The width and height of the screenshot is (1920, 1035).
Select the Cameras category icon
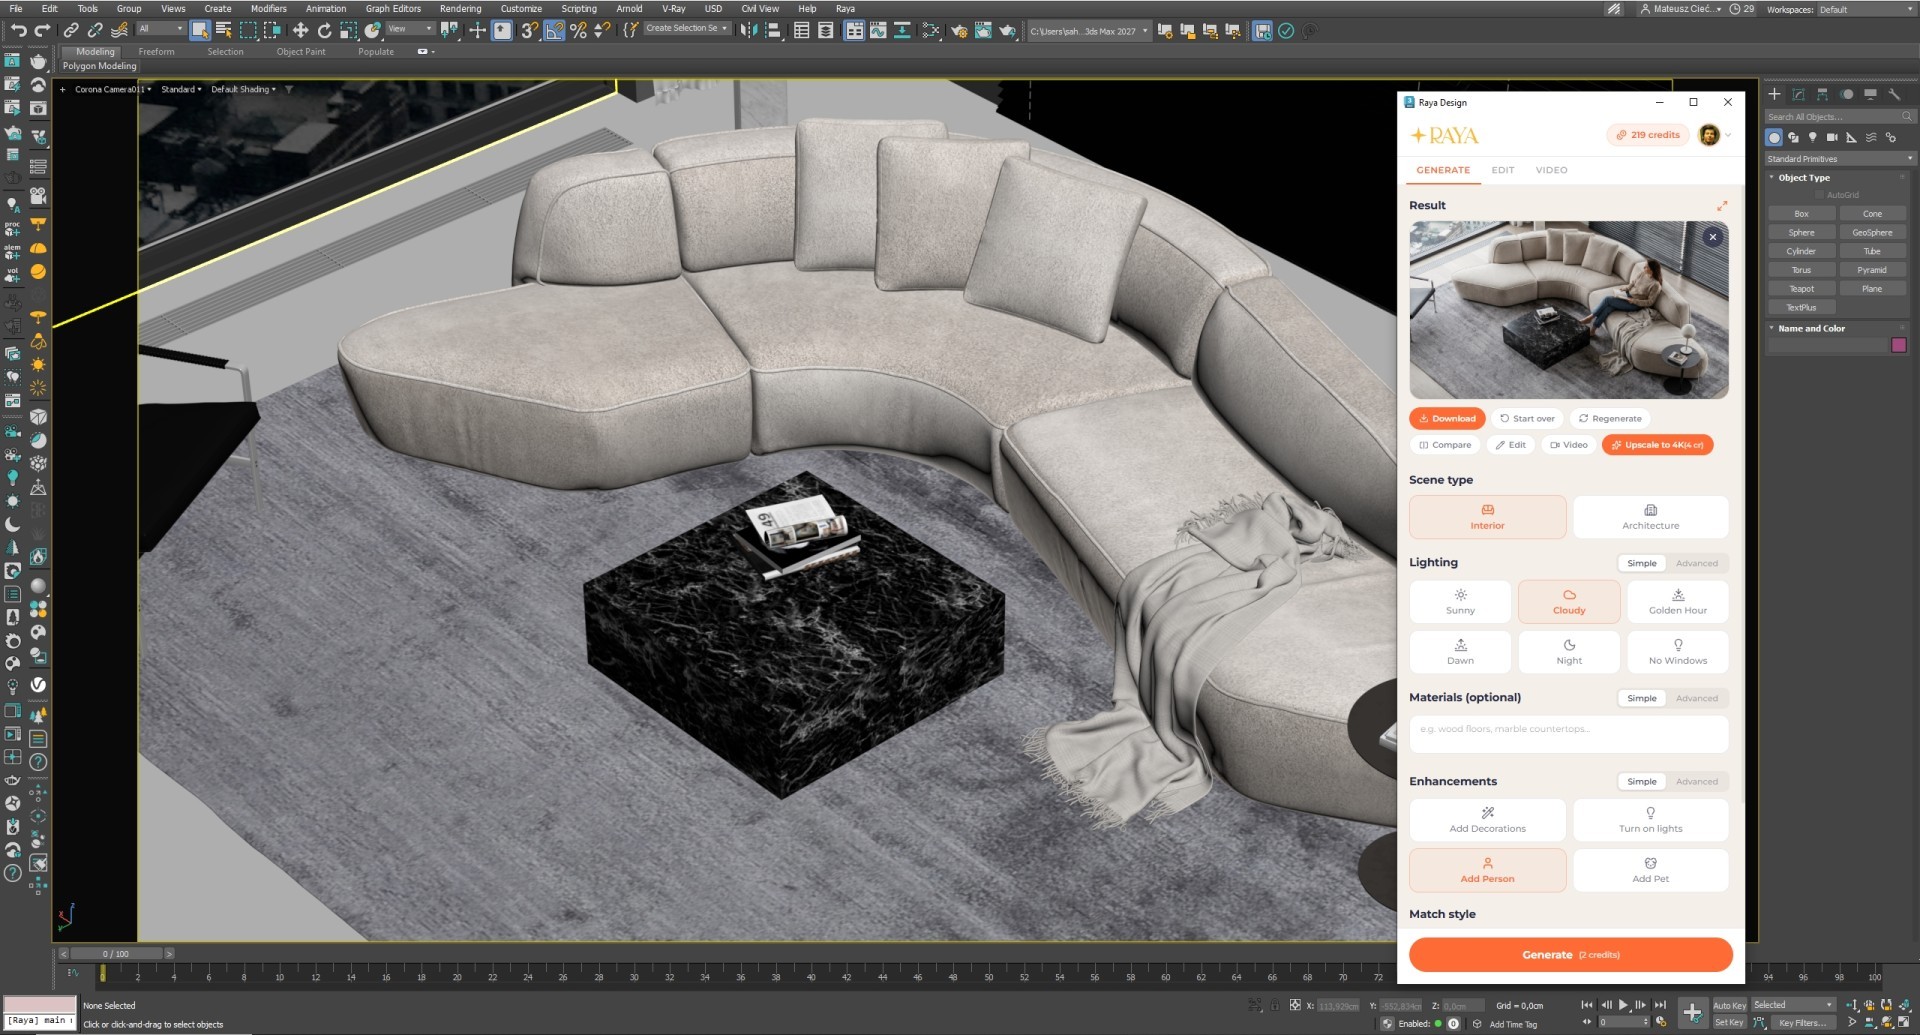point(1832,137)
